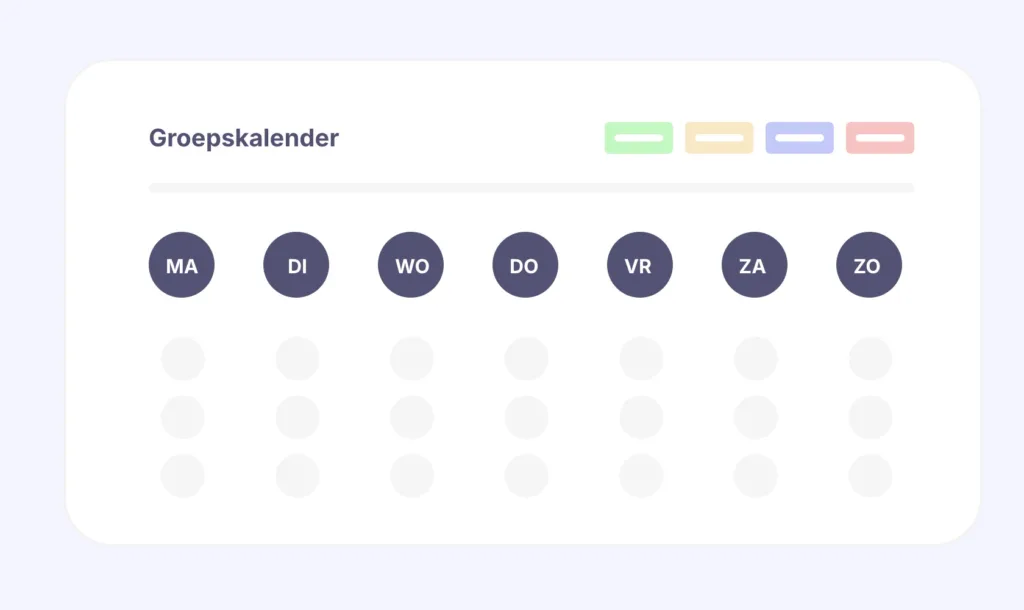Click middle placeholder dot under WO
The height and width of the screenshot is (610, 1024).
(x=412, y=417)
